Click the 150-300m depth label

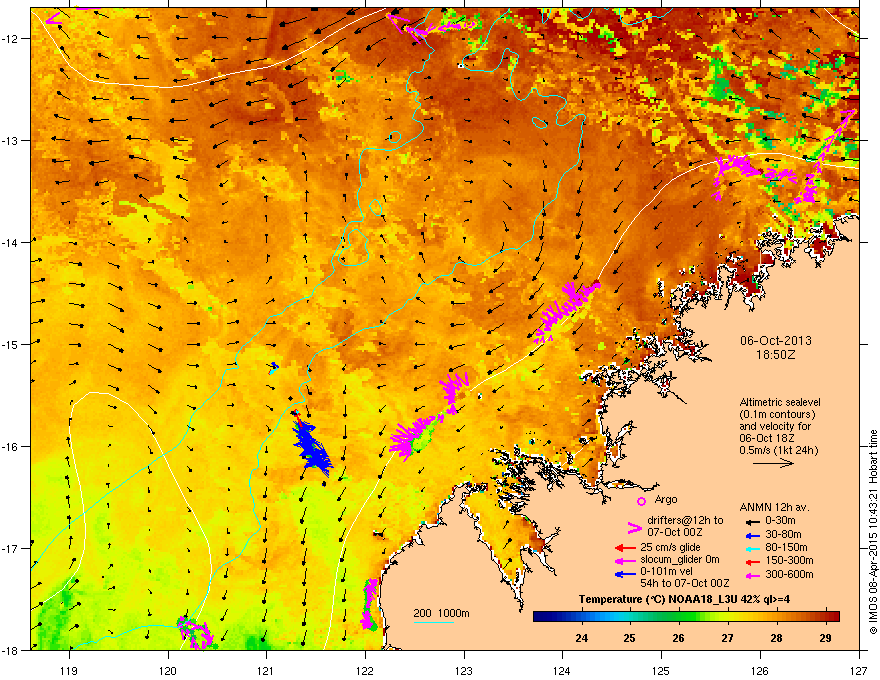coord(789,560)
